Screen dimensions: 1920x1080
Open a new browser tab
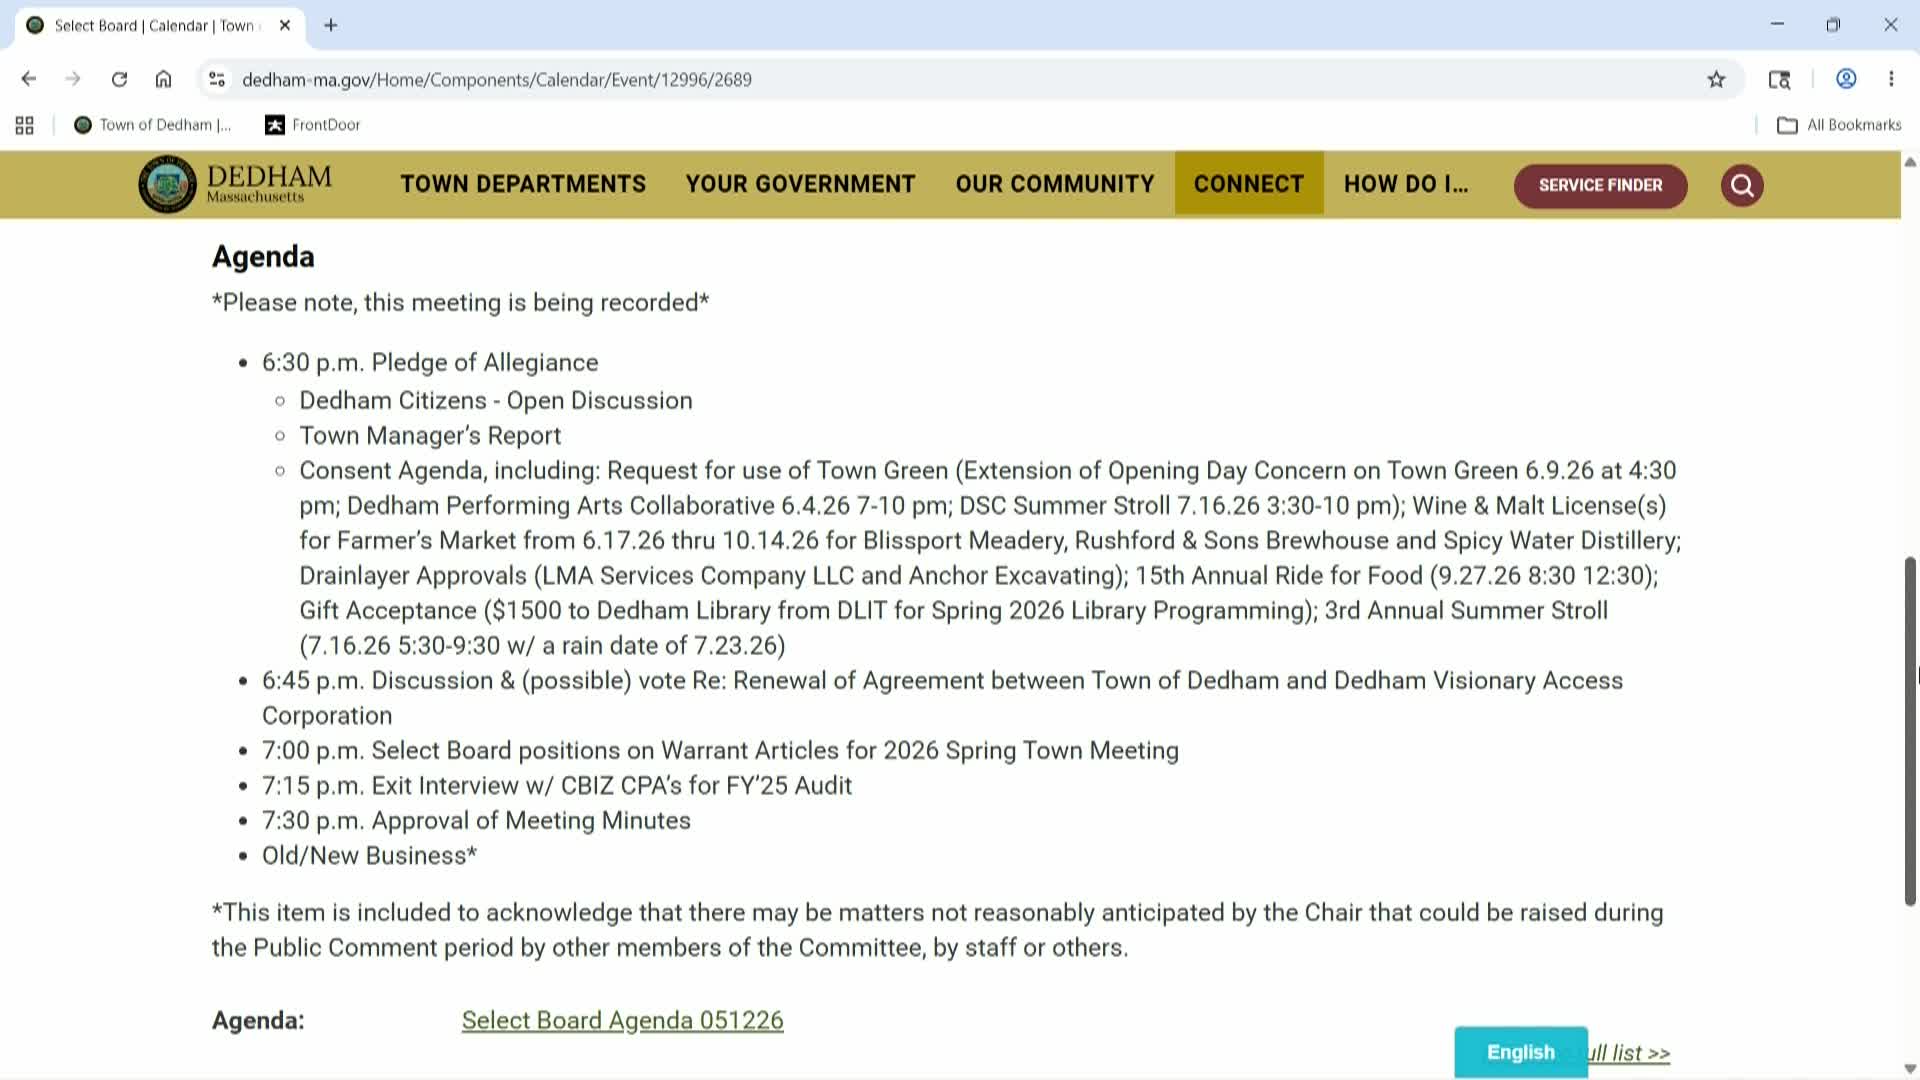[x=331, y=25]
